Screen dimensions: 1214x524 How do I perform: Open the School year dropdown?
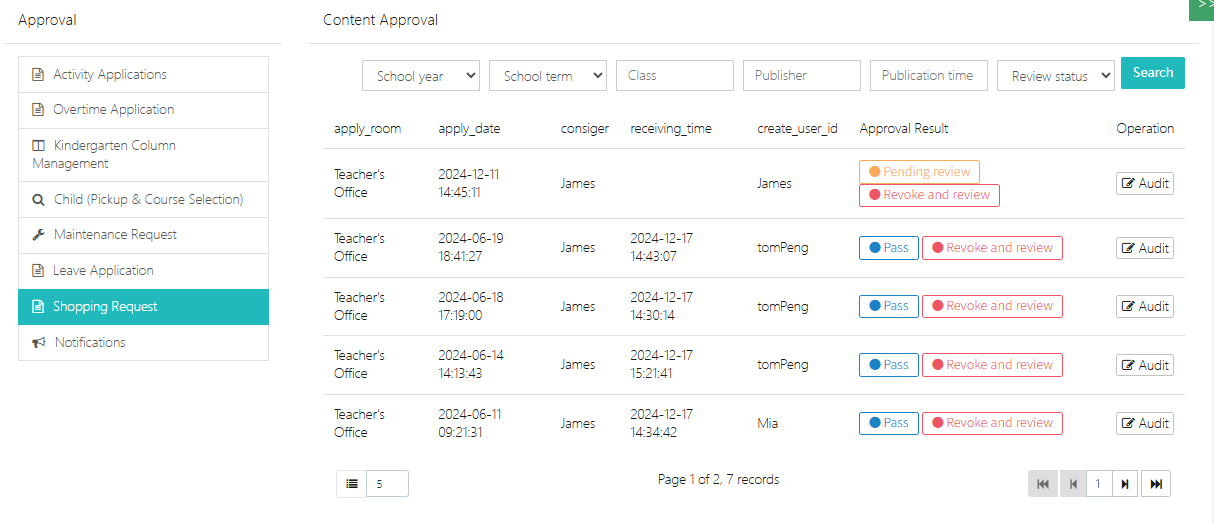pyautogui.click(x=421, y=76)
